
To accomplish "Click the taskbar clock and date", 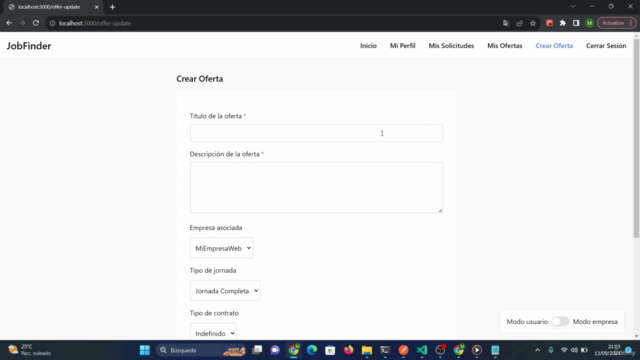I will click(x=608, y=350).
